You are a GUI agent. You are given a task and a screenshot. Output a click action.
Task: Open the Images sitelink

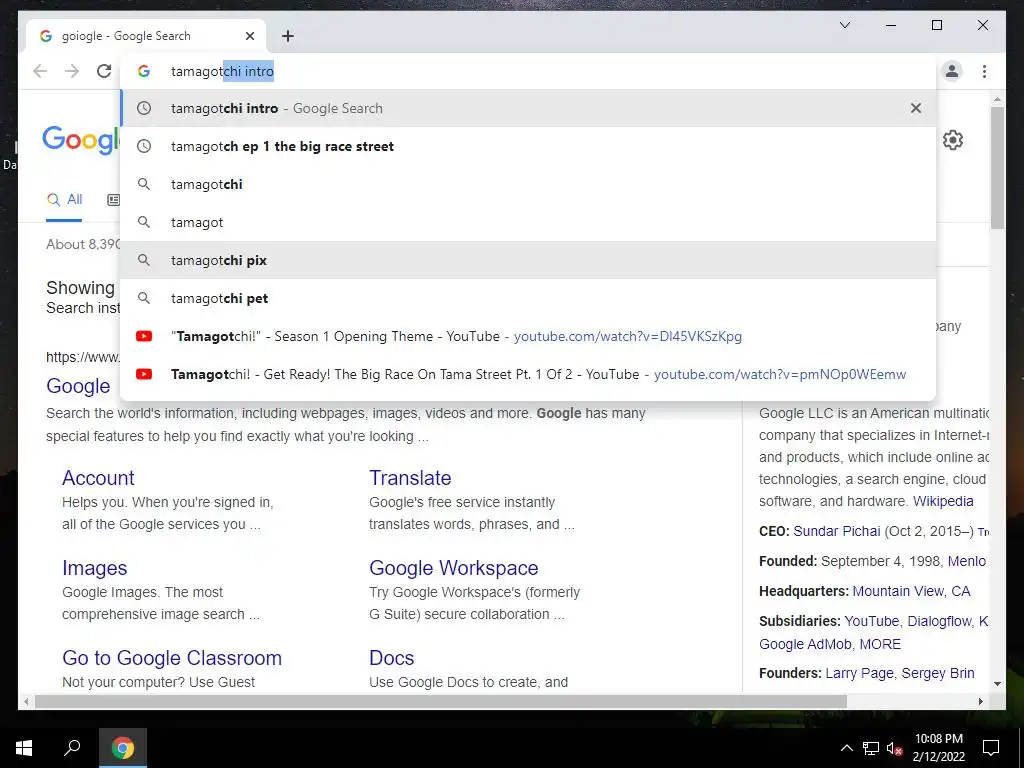pyautogui.click(x=95, y=568)
